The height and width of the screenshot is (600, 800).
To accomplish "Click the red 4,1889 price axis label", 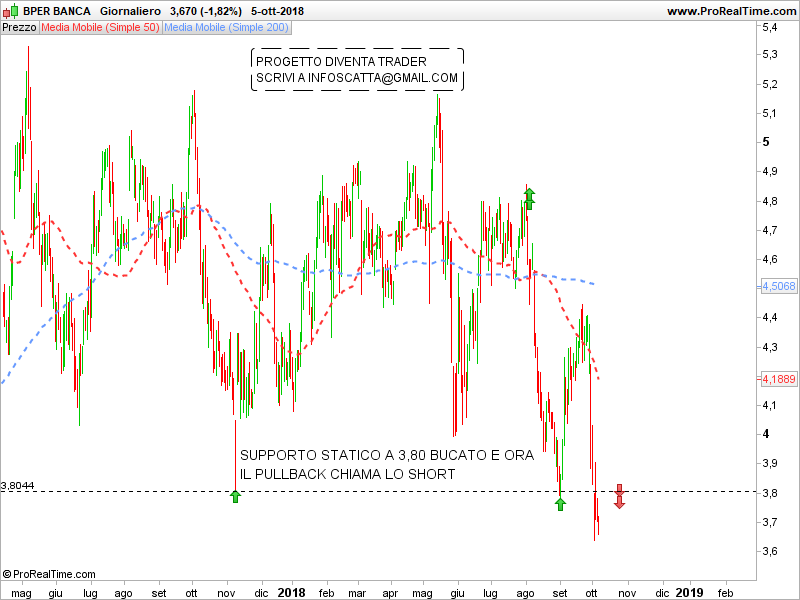I will [x=778, y=379].
